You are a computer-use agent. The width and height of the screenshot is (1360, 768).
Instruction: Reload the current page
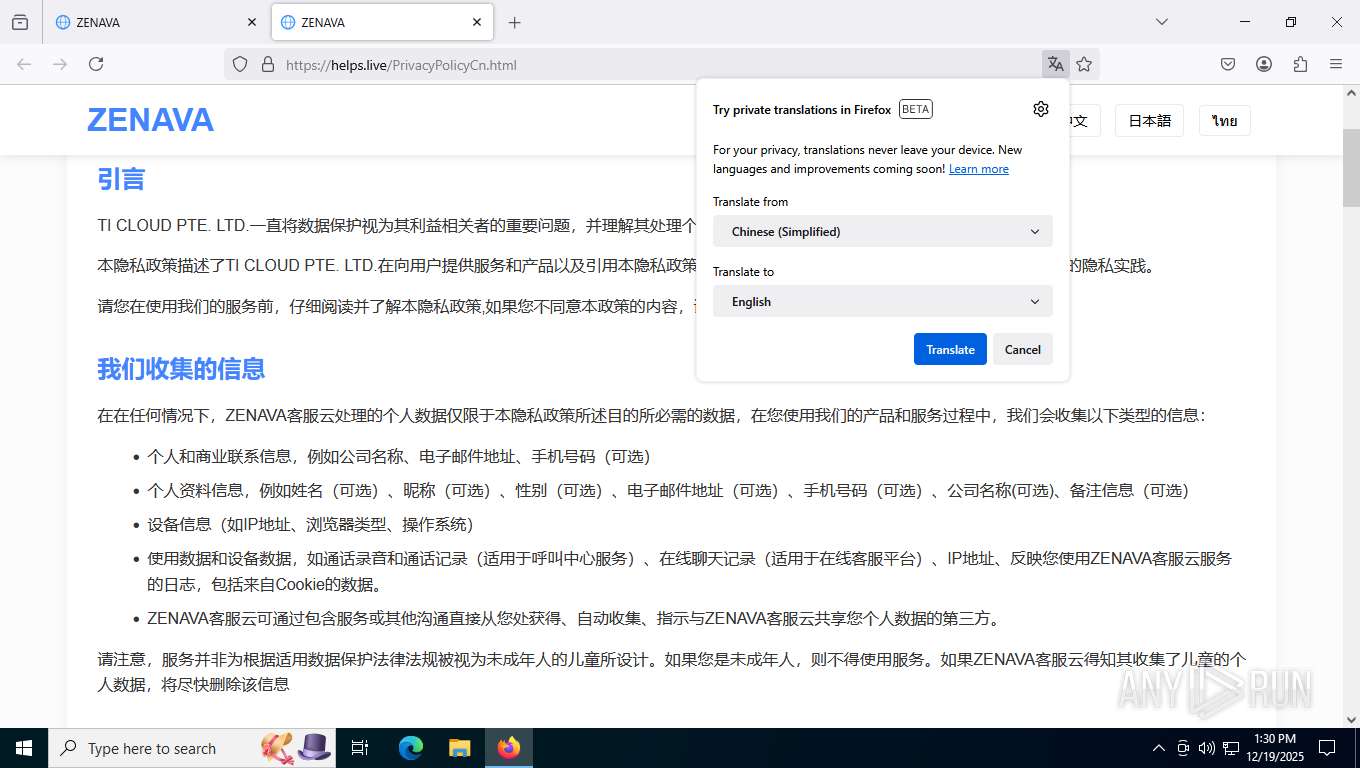96,64
